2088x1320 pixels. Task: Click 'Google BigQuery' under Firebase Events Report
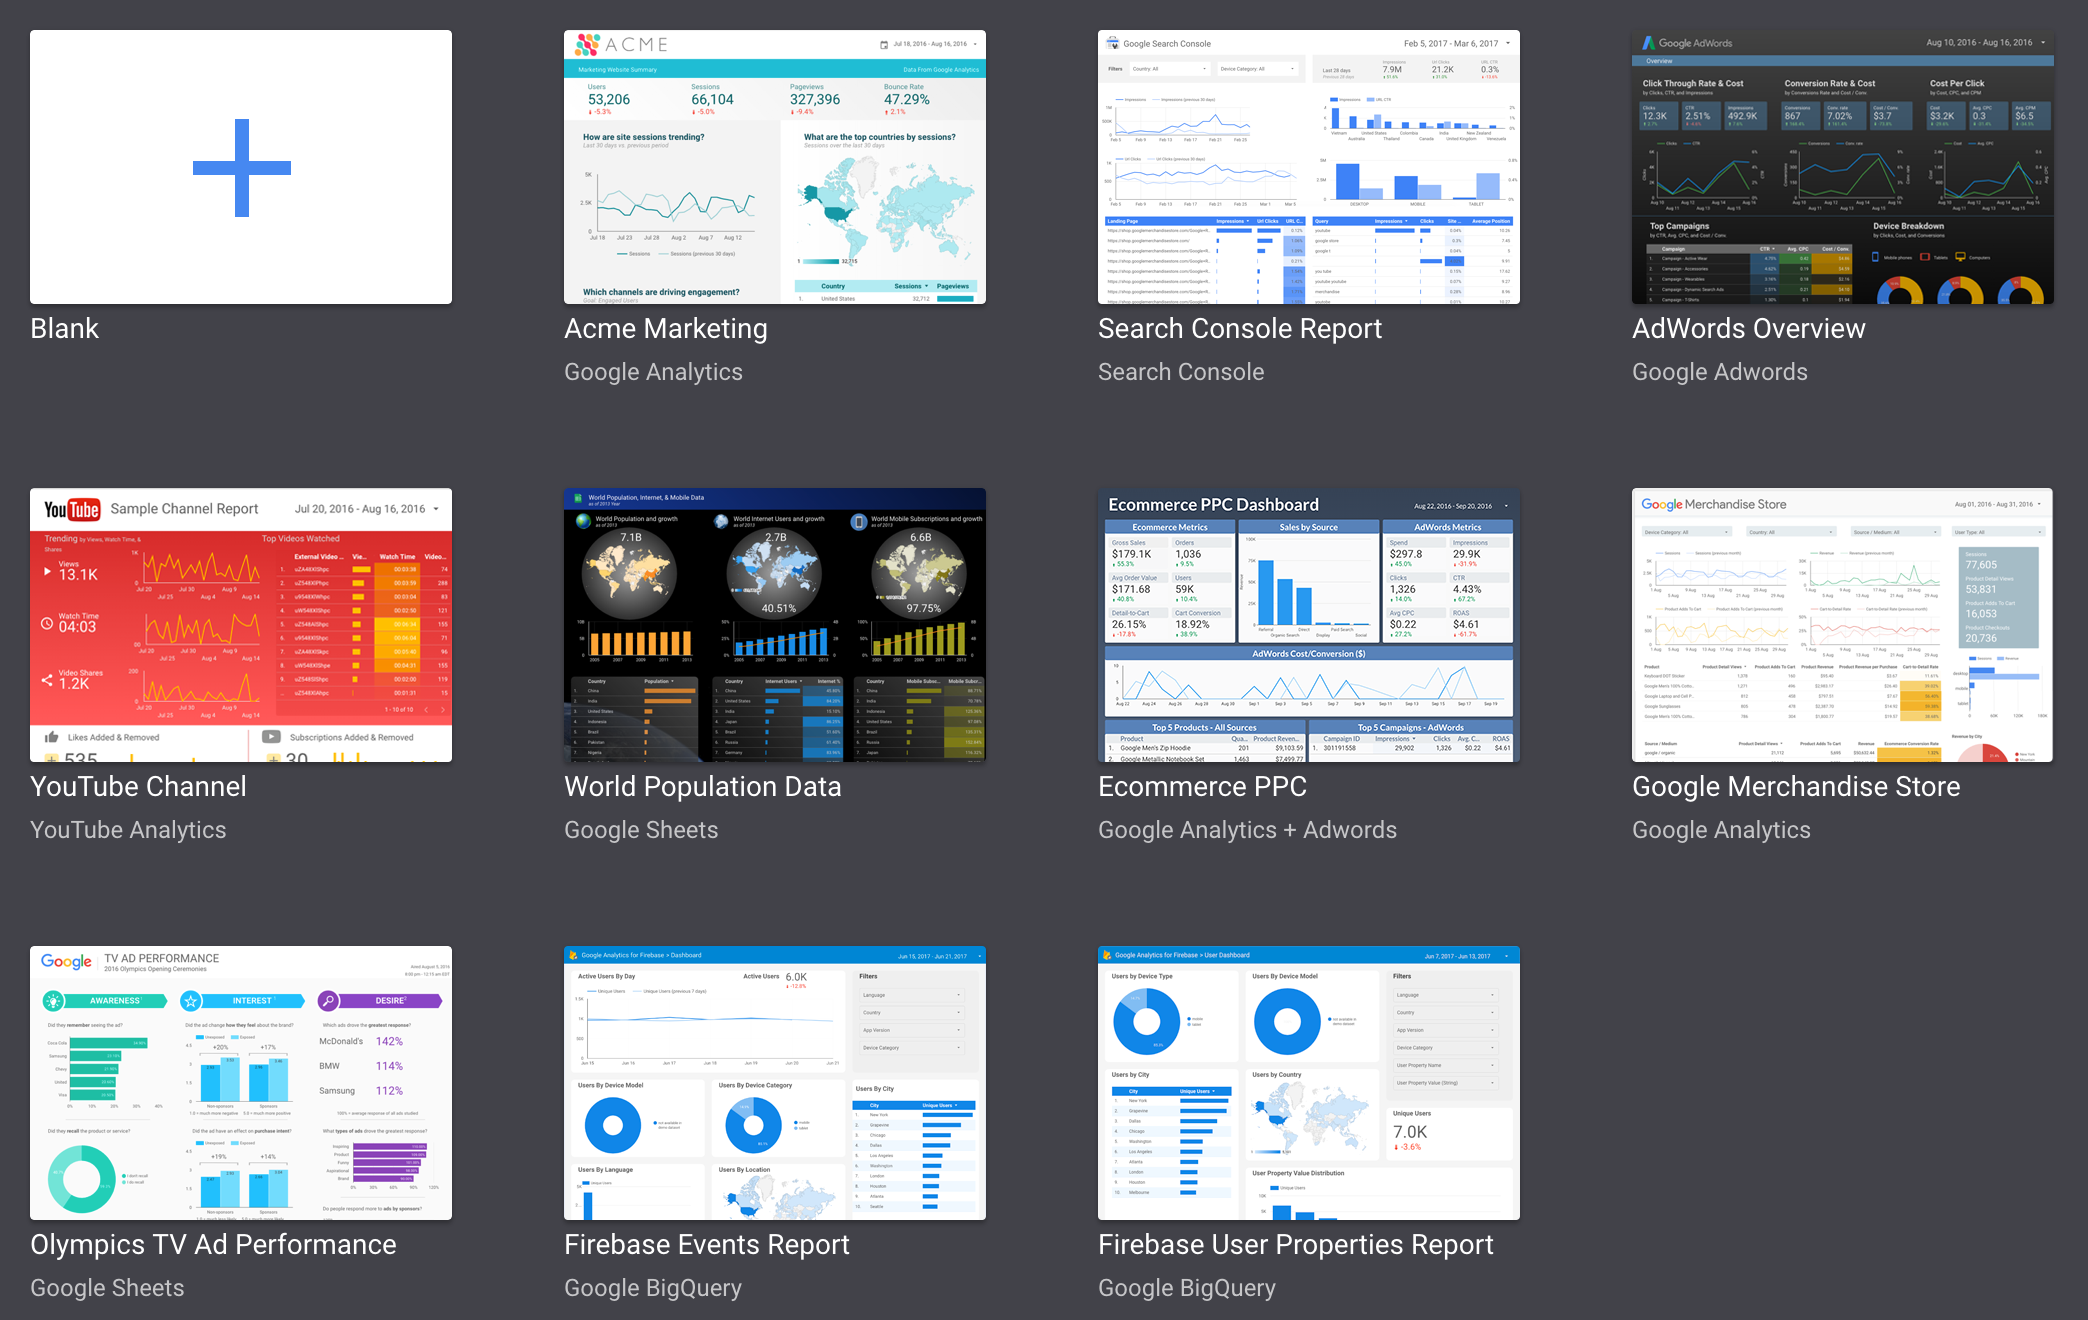[x=653, y=1288]
